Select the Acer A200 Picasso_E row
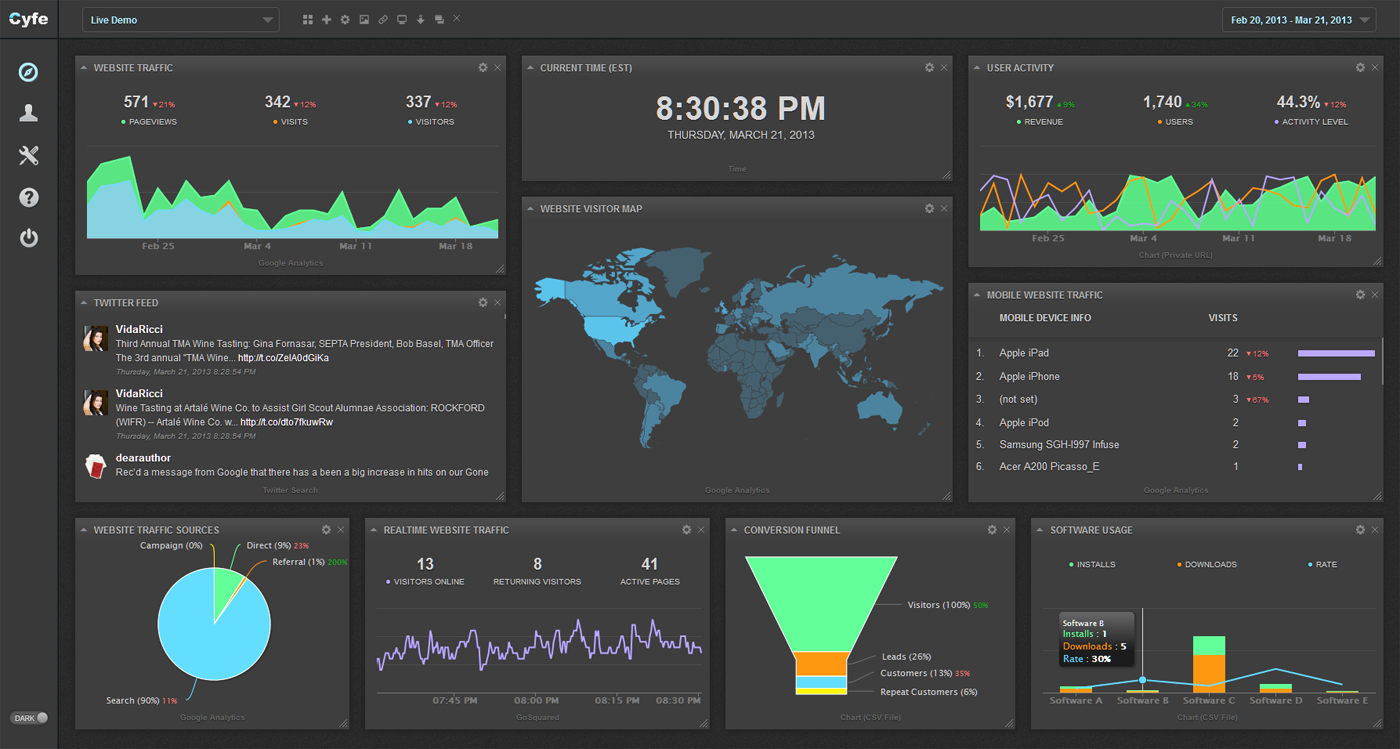Screen dimensions: 1400x749 pos(1174,466)
